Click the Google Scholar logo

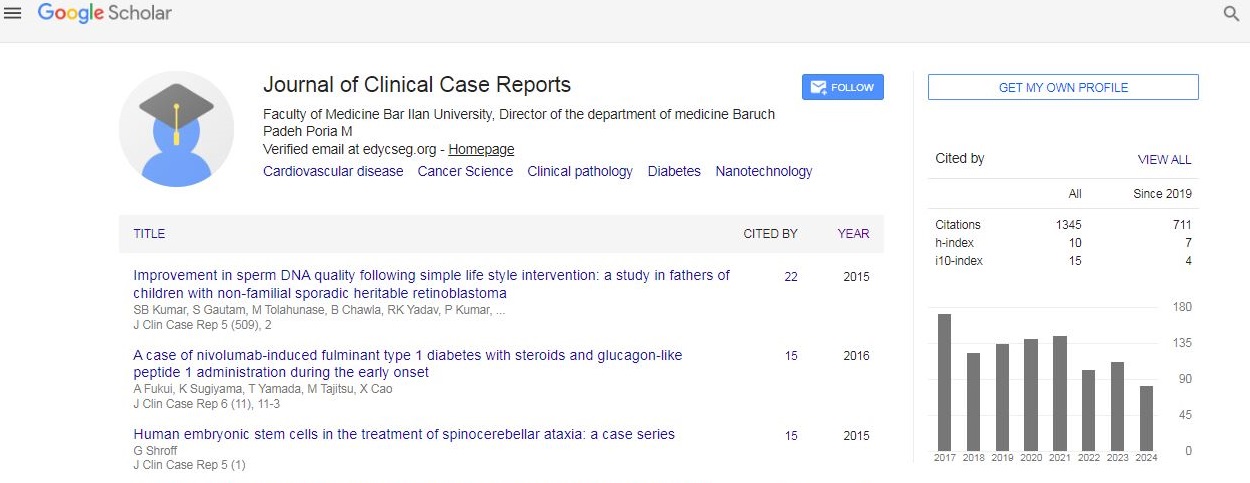coord(104,13)
